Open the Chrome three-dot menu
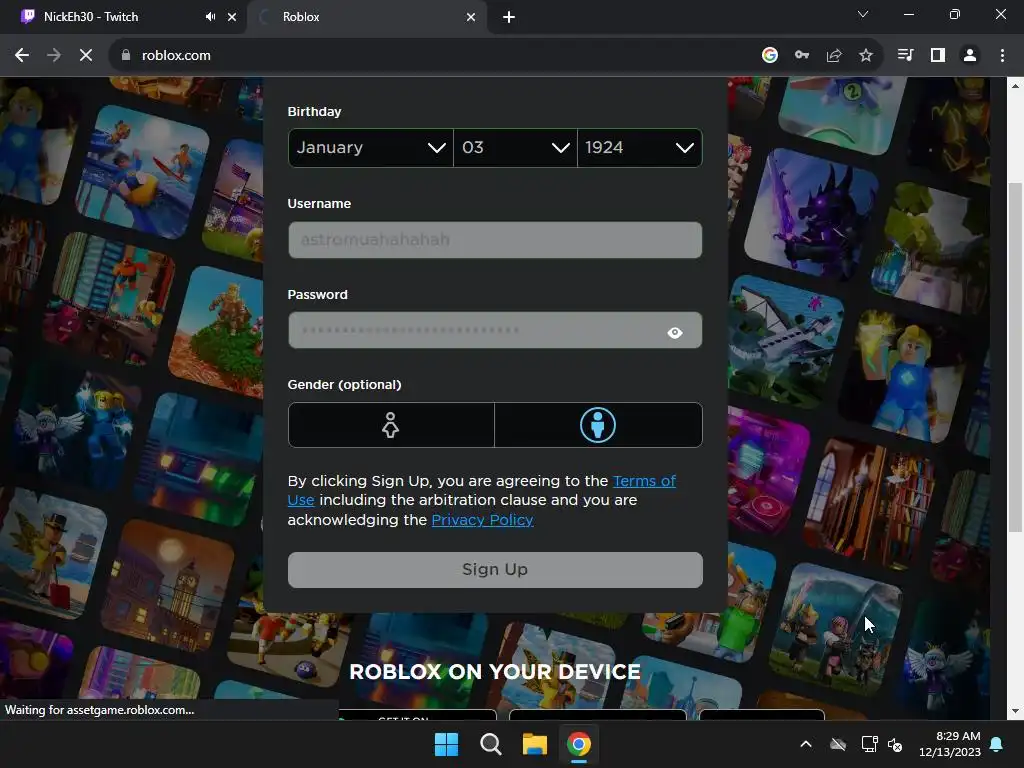Image resolution: width=1024 pixels, height=768 pixels. (x=1002, y=56)
